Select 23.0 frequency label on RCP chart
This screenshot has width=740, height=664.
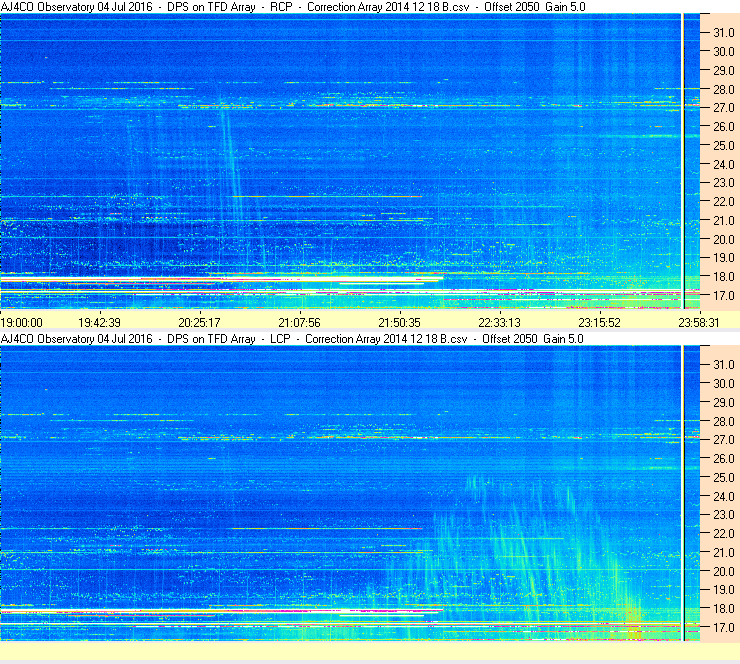click(724, 183)
